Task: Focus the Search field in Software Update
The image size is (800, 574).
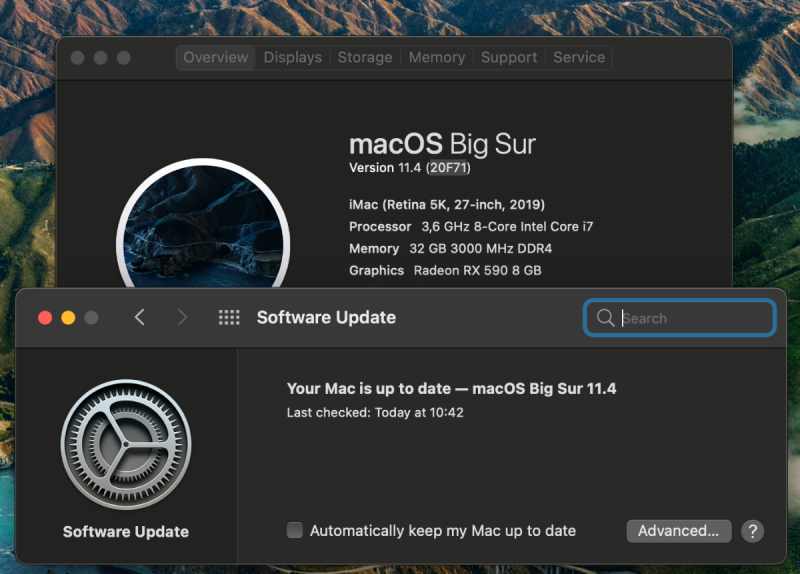Action: (x=680, y=318)
